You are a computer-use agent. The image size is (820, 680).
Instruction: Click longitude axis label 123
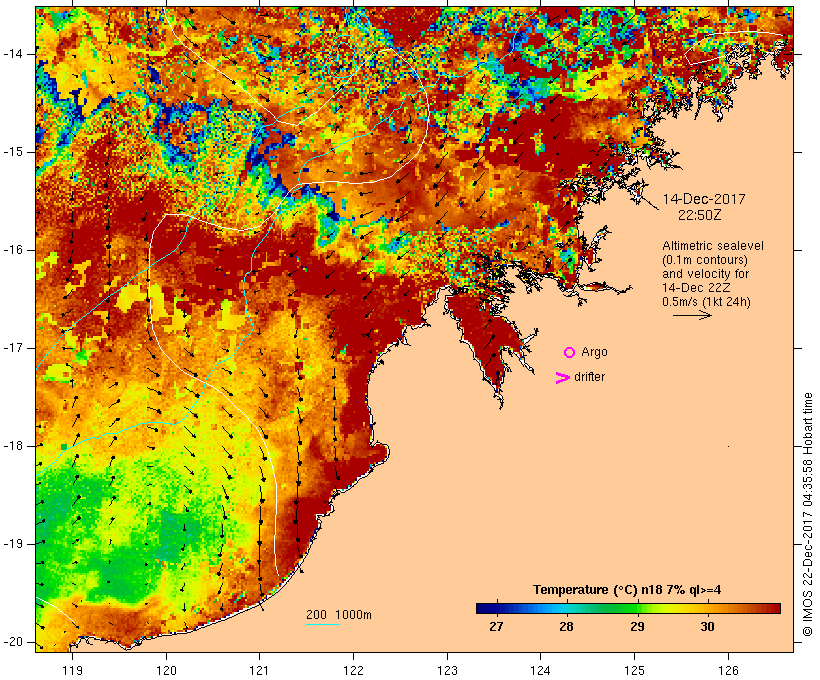coord(447,671)
